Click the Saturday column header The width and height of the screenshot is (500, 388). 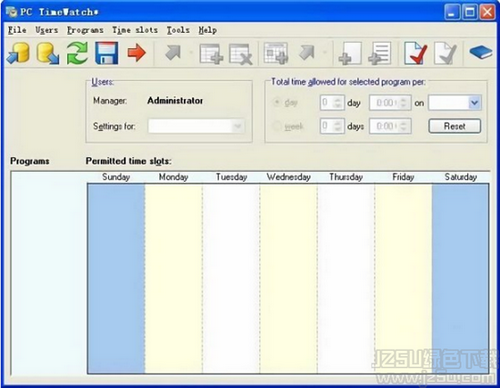(461, 177)
